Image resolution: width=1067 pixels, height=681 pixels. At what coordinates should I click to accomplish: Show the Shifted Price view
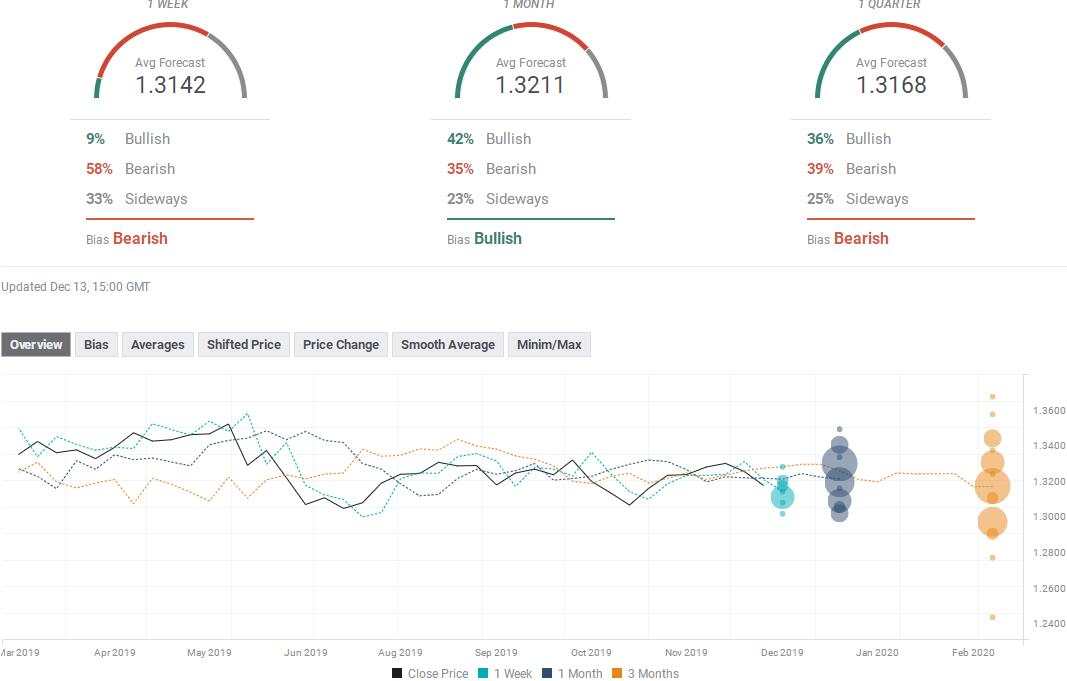(x=244, y=344)
